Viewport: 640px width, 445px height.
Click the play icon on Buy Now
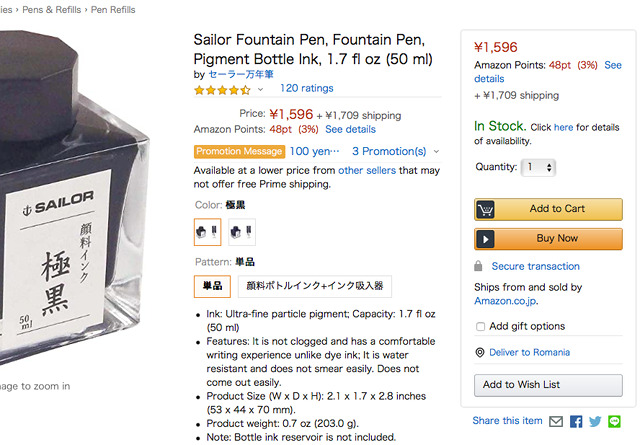pos(486,239)
